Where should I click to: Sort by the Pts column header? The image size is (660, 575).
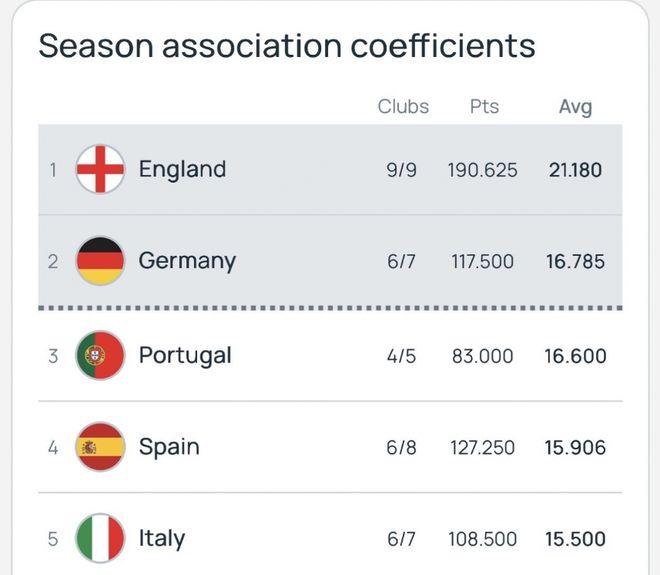(x=484, y=106)
